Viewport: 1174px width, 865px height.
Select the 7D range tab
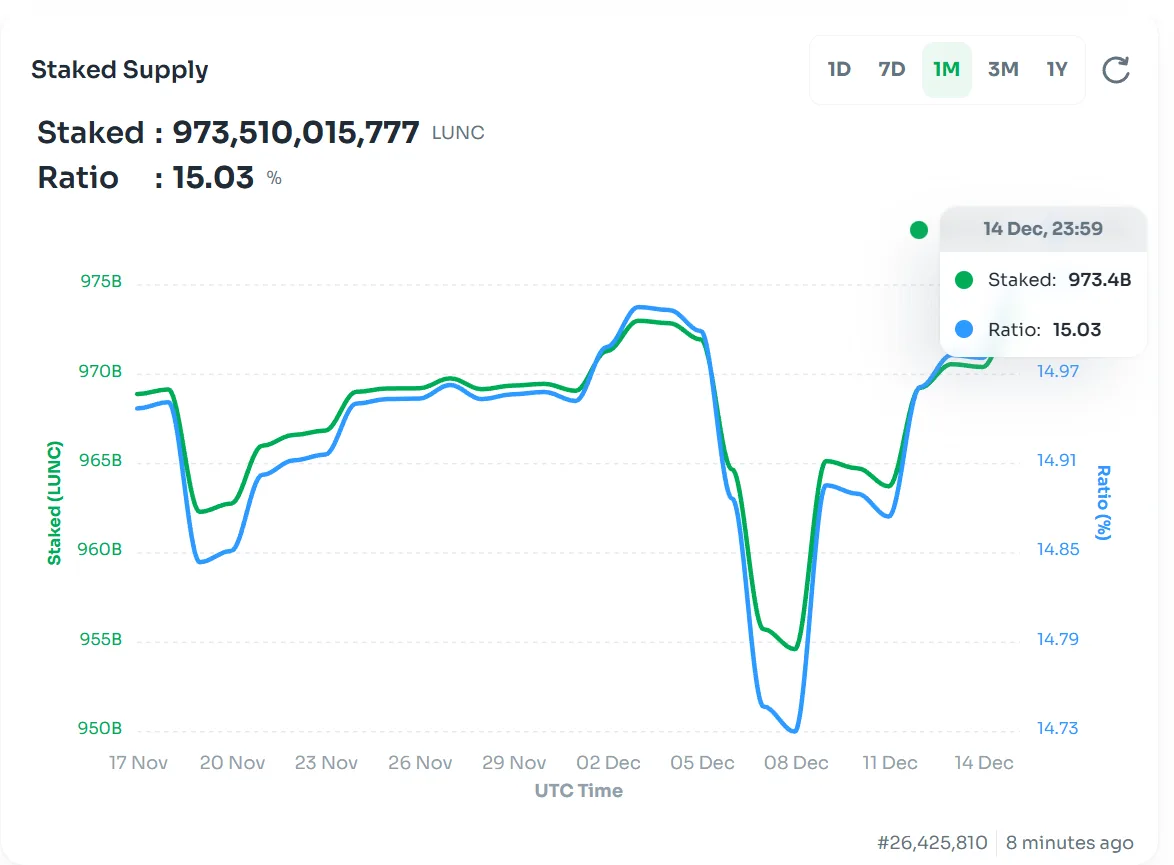892,70
